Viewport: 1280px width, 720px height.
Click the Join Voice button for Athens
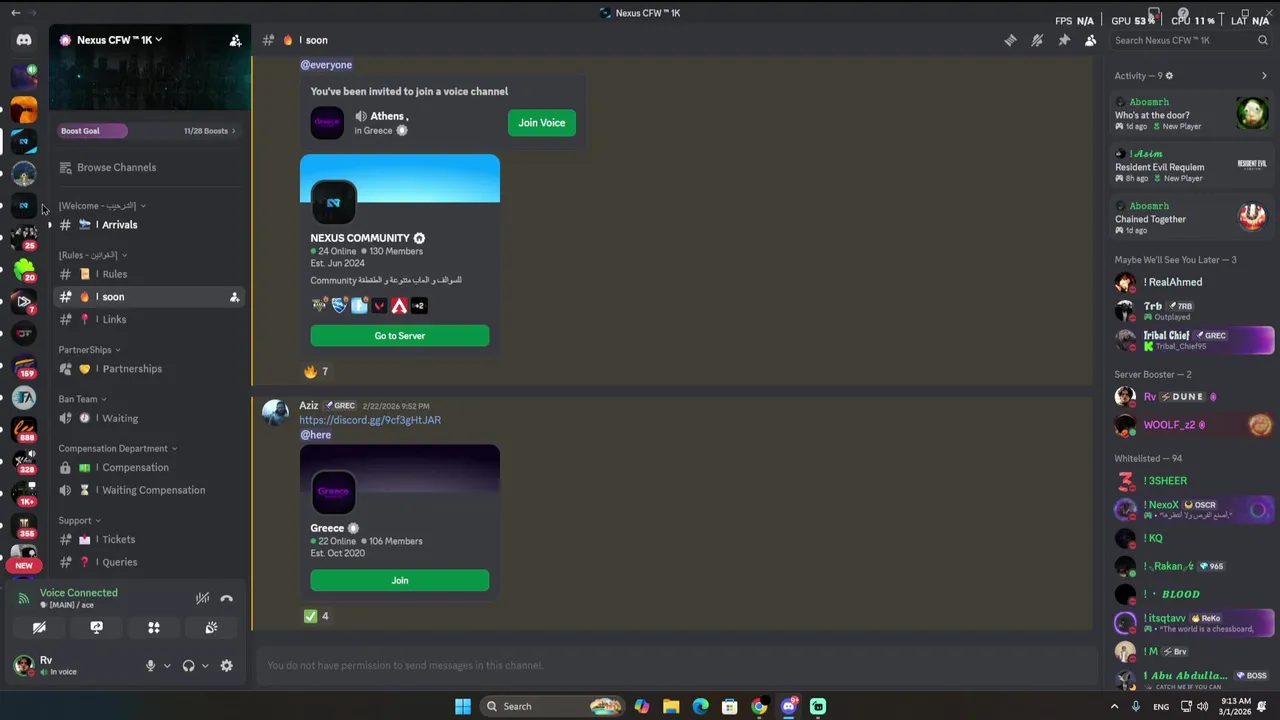(x=541, y=123)
